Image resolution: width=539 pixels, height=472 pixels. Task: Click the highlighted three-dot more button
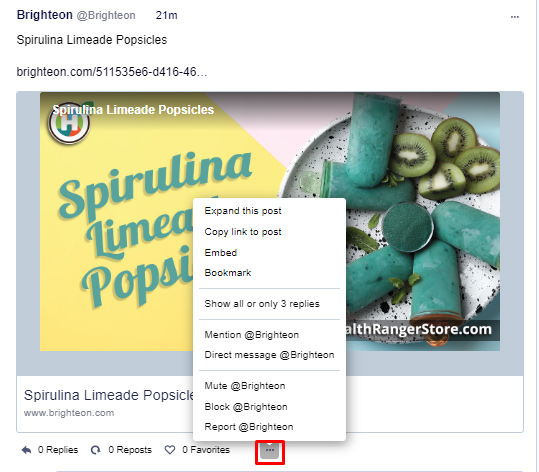270,450
